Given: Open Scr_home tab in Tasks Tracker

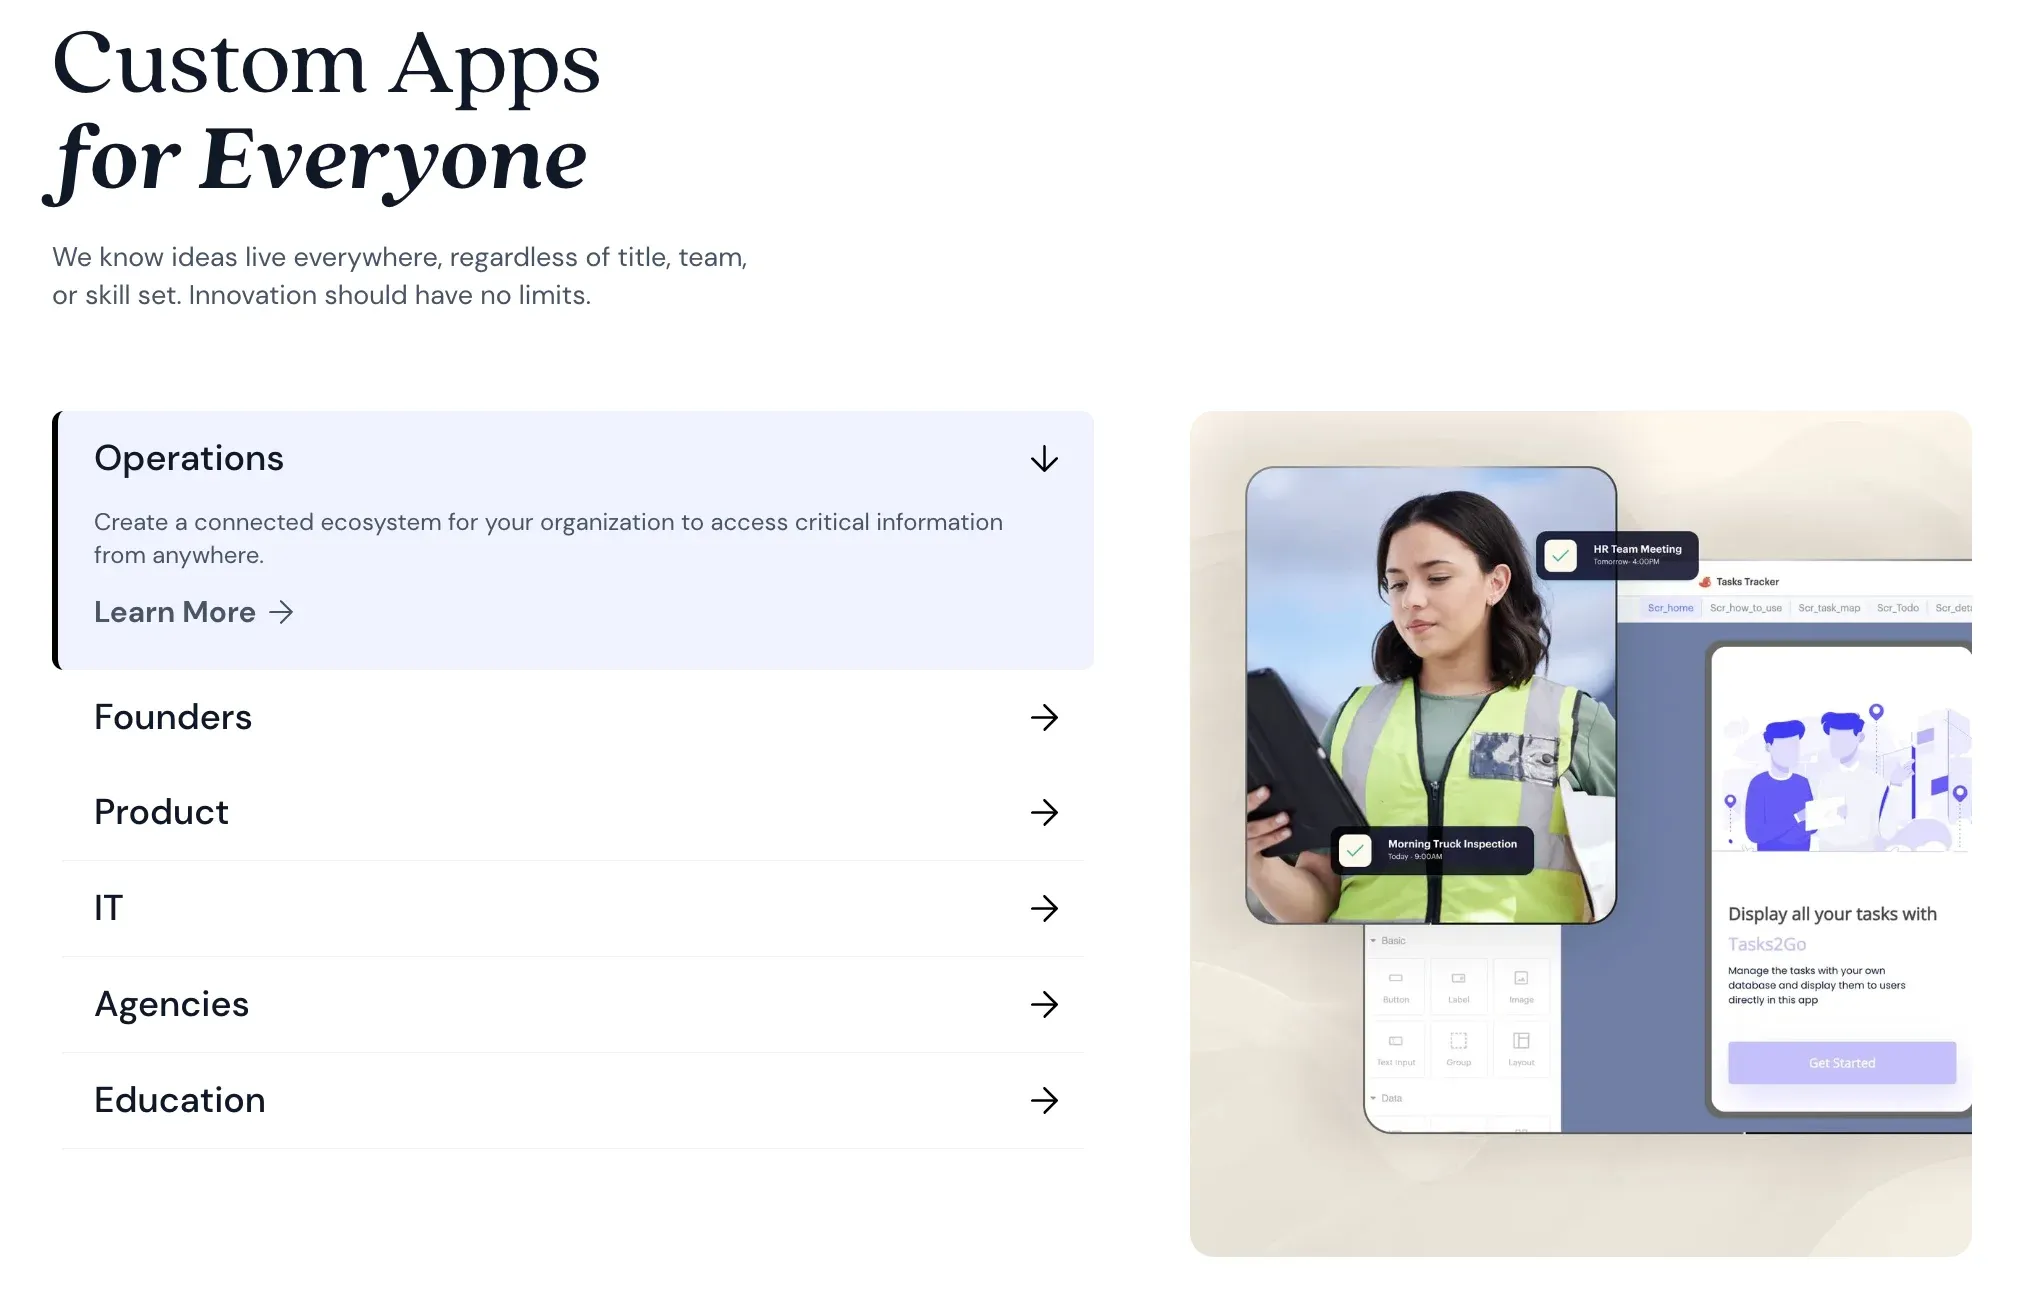Looking at the screenshot, I should (x=1670, y=608).
